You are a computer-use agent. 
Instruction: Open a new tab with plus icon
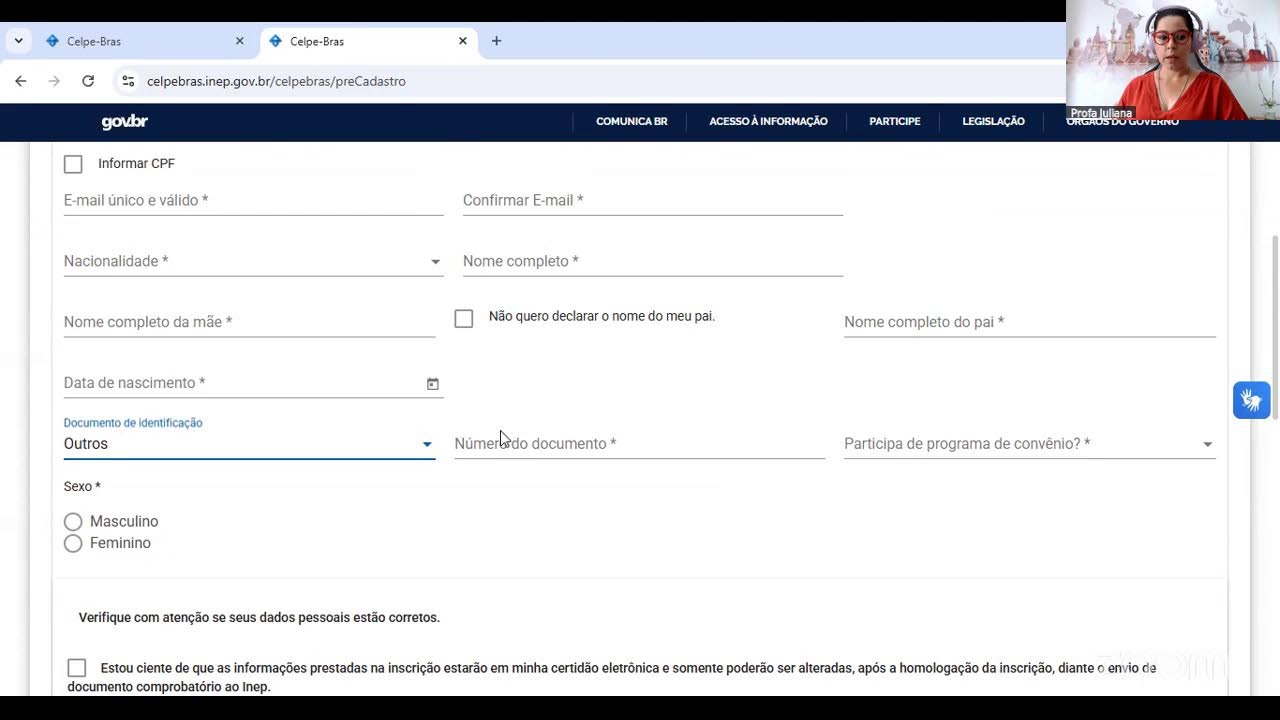point(496,41)
